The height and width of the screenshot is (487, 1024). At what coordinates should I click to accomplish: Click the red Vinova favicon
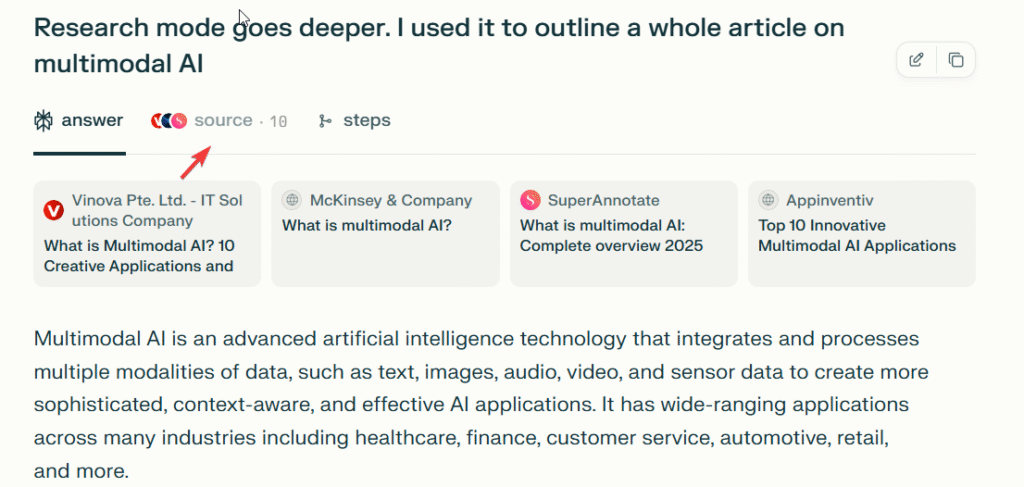[54, 210]
